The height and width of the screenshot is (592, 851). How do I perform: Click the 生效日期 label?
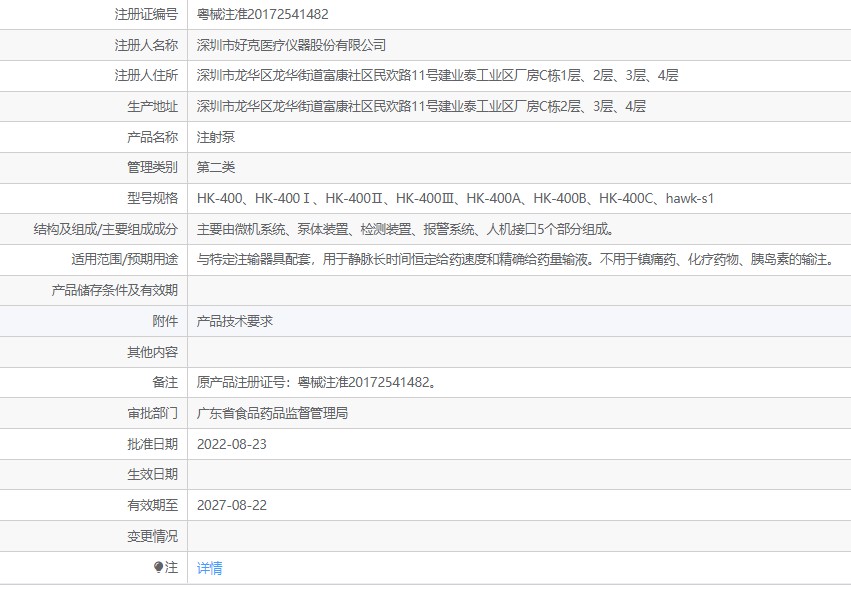point(153,474)
